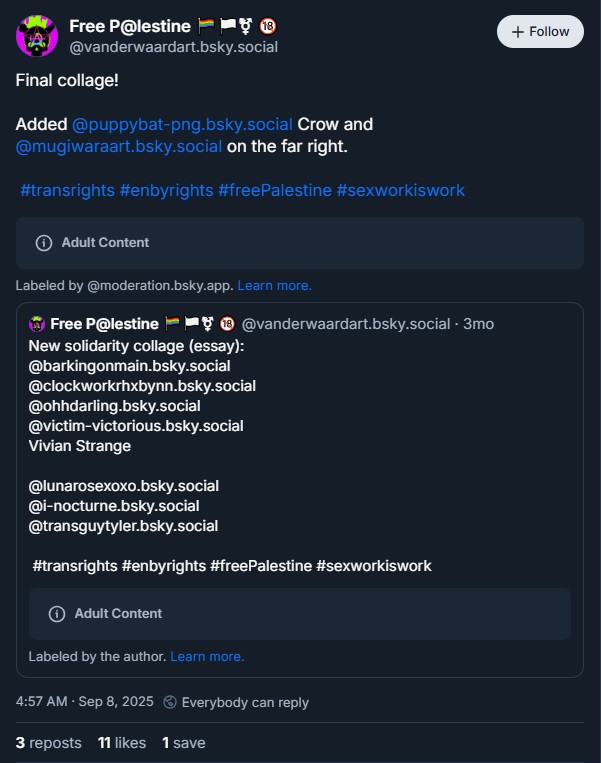601x763 pixels.
Task: View the list of 11 likes
Action: tap(122, 743)
